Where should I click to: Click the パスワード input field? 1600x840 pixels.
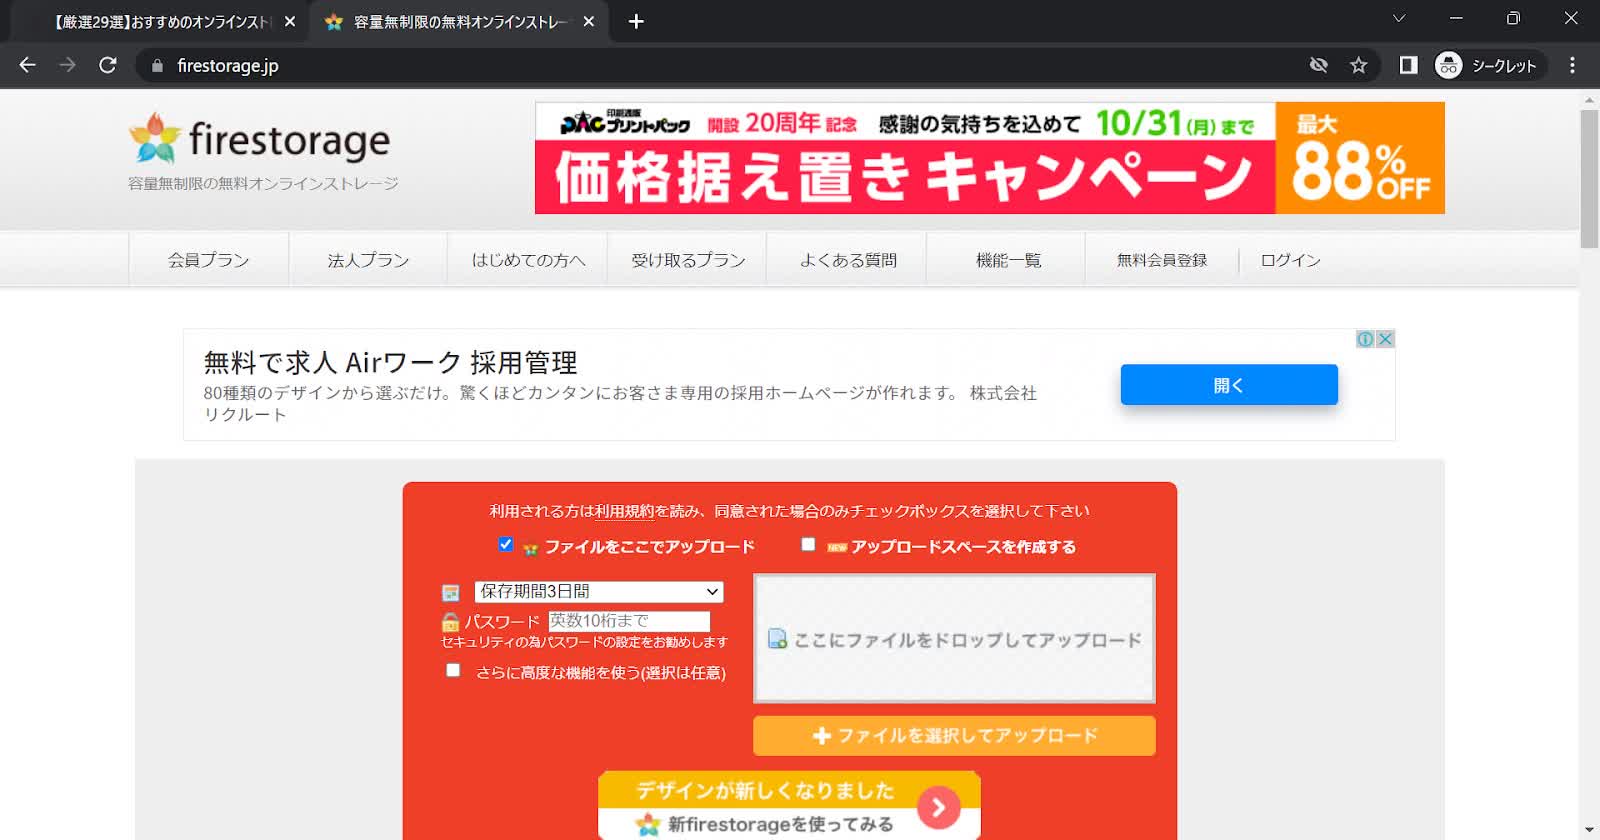629,621
